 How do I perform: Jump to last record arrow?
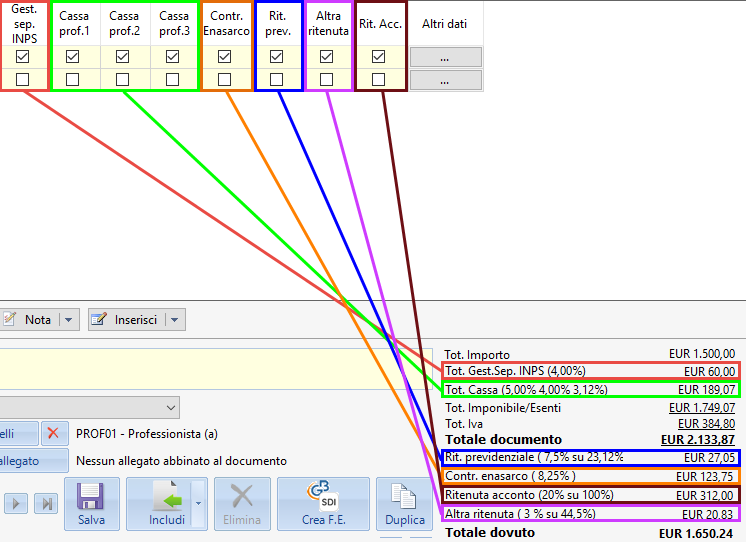click(47, 503)
